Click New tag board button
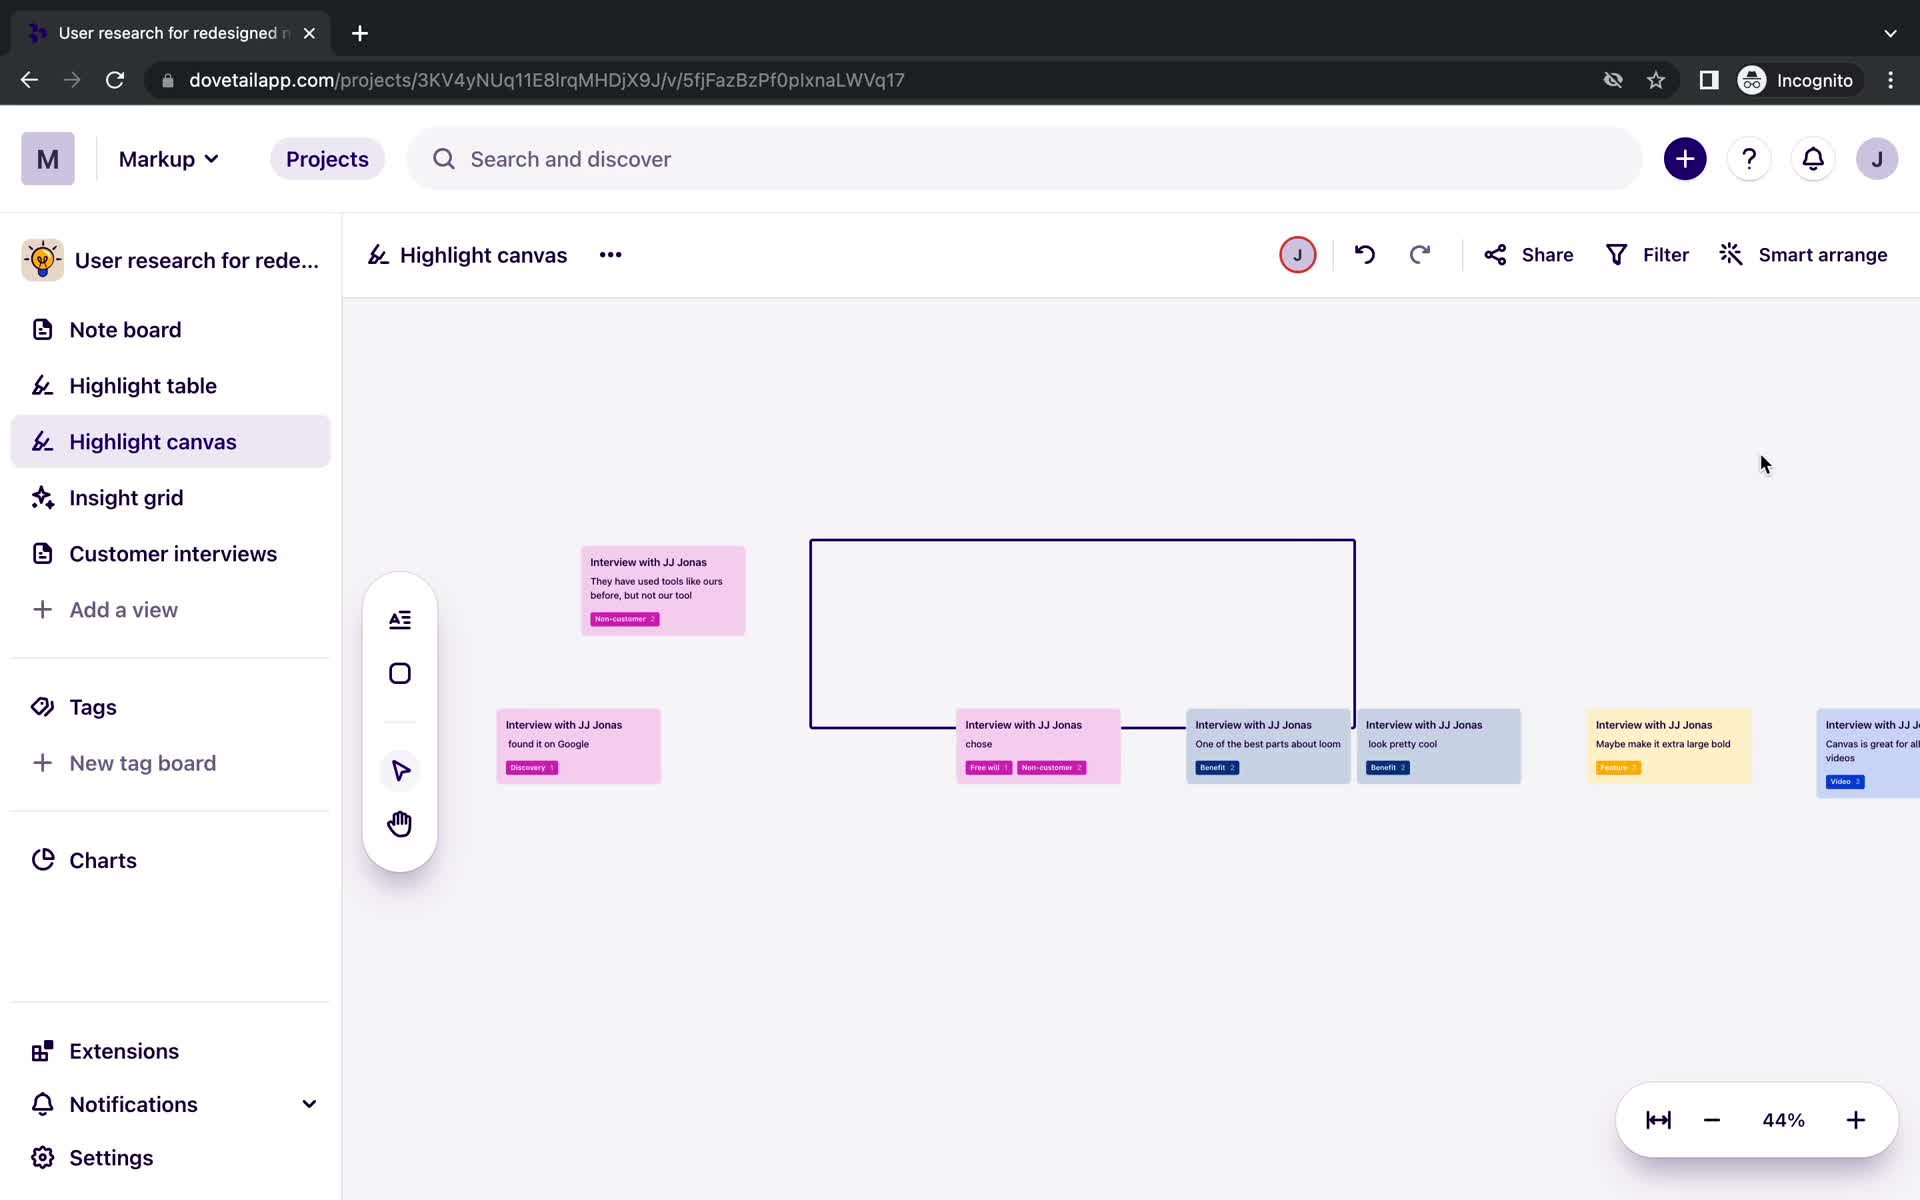This screenshot has width=1920, height=1200. 142,763
